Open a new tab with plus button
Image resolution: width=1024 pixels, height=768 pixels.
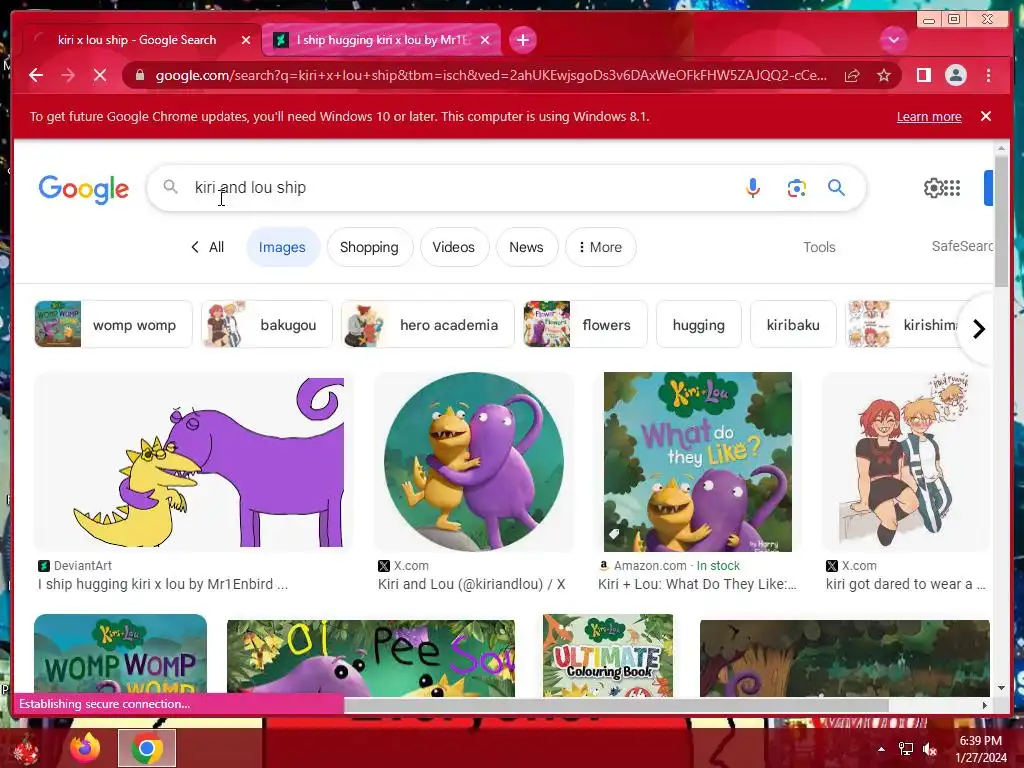click(522, 40)
